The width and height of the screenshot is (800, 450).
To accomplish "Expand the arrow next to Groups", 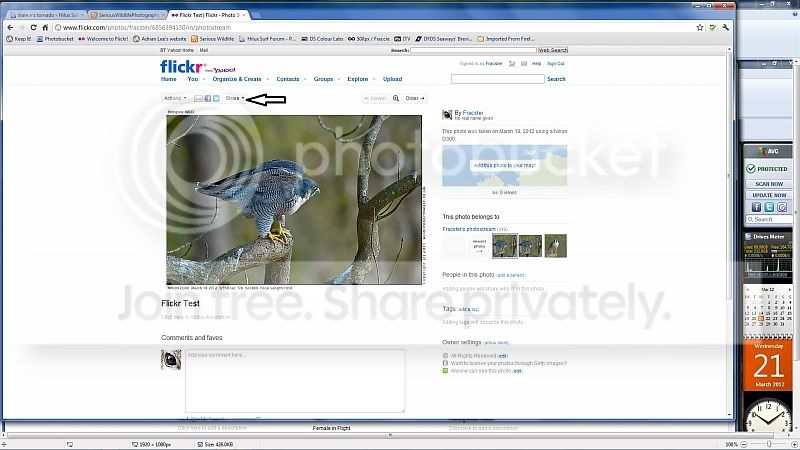I will [338, 80].
